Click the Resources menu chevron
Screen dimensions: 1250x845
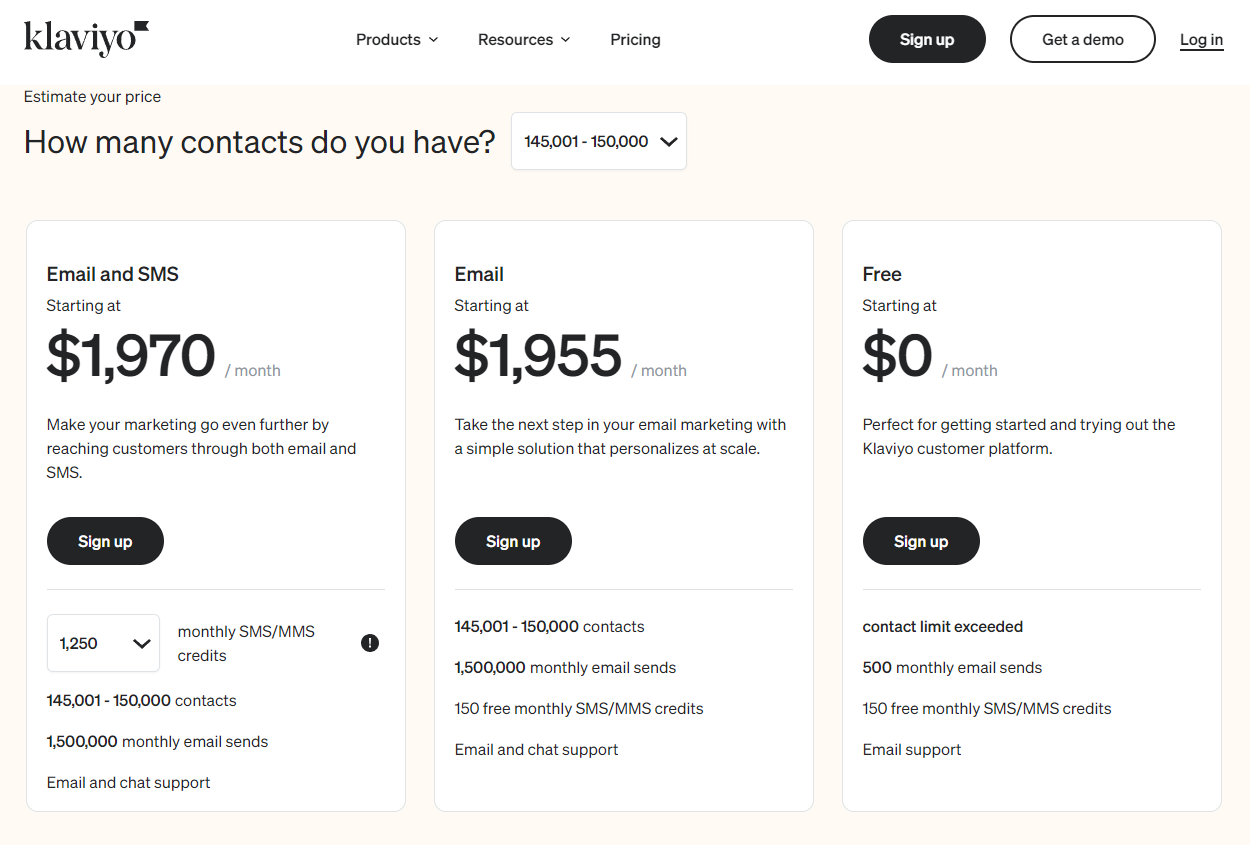coord(565,40)
